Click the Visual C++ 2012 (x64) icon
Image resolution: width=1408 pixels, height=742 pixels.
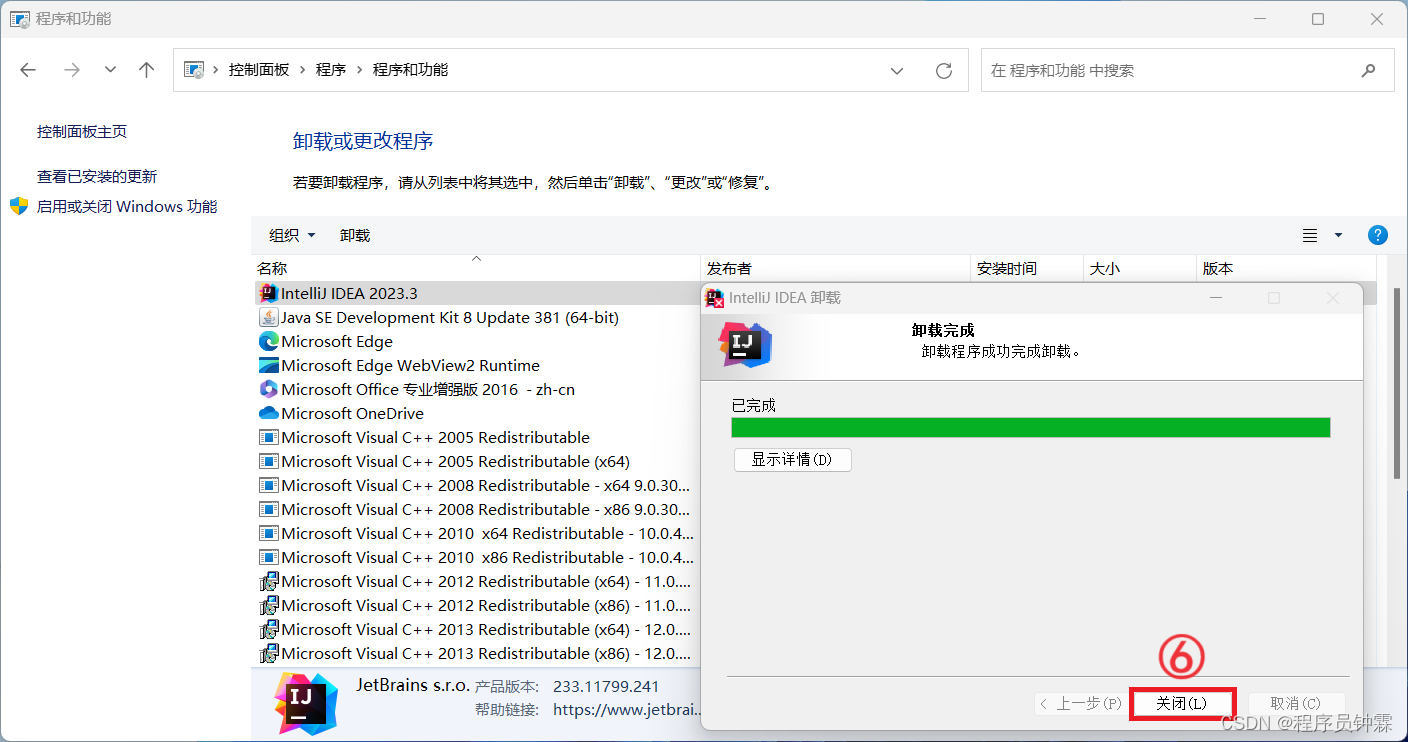click(x=268, y=581)
